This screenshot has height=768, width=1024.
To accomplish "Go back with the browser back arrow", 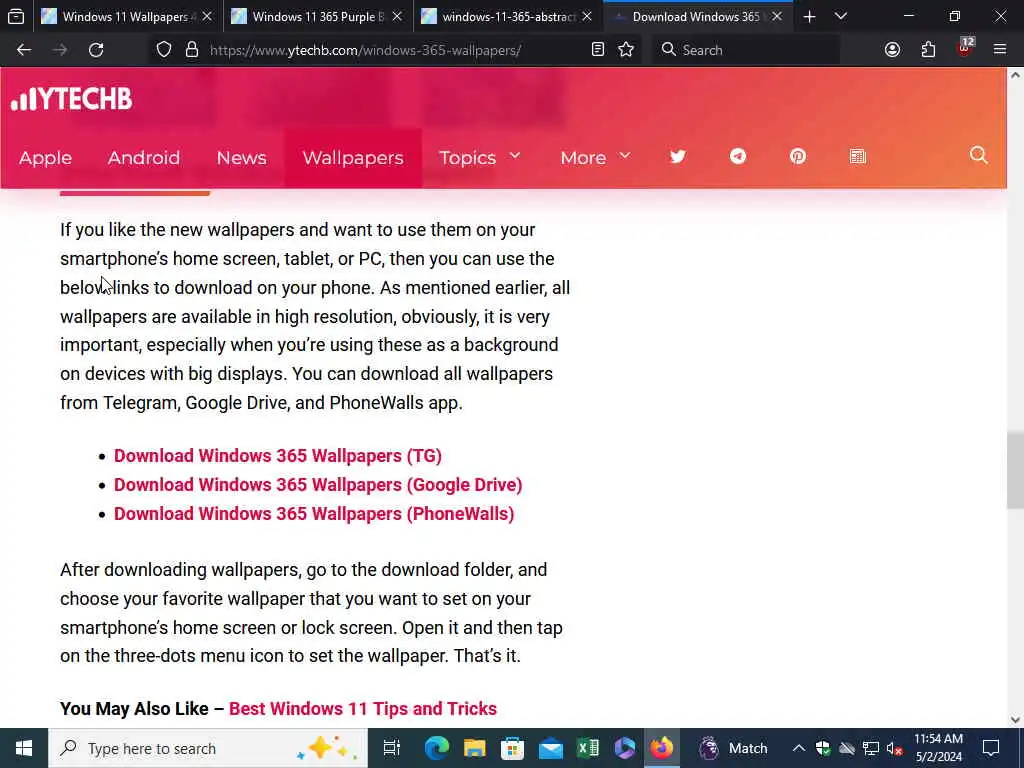I will point(24,50).
